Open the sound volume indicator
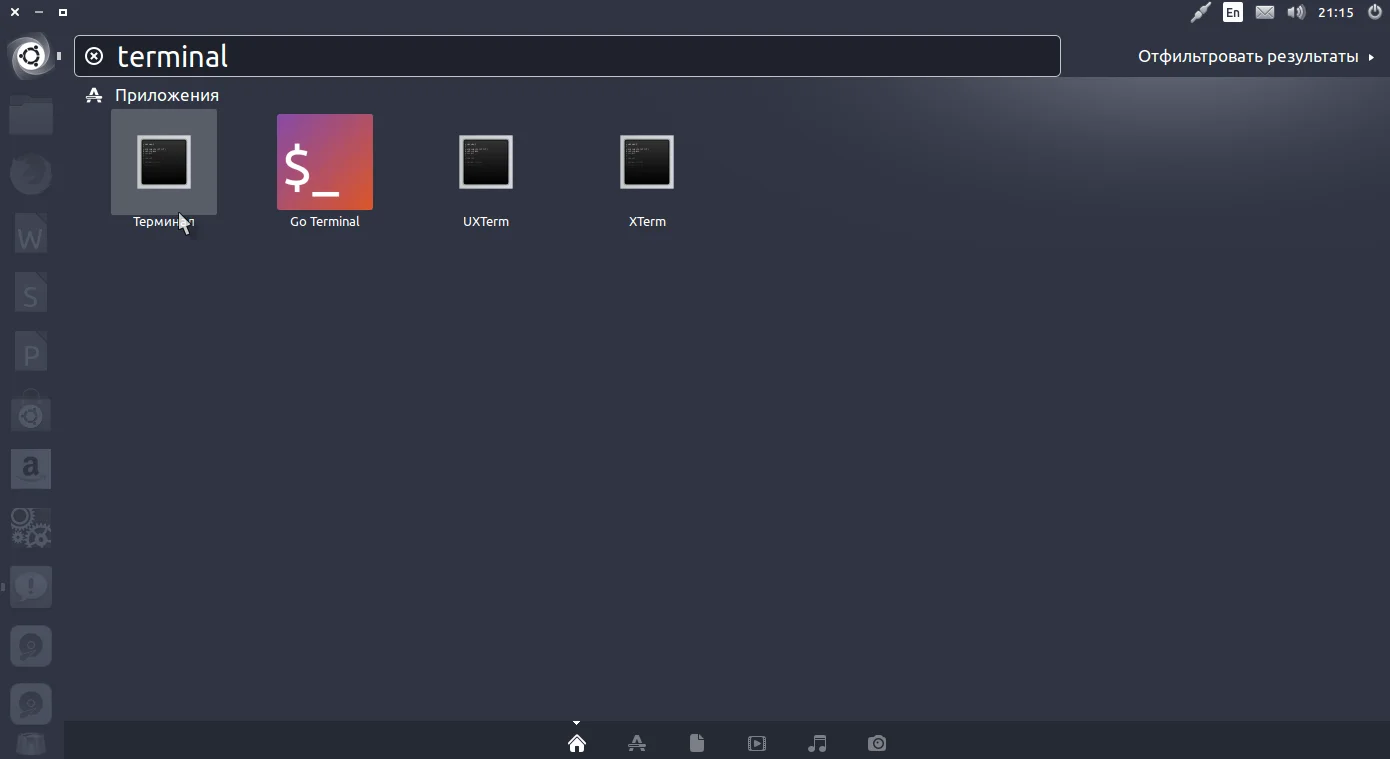The height and width of the screenshot is (759, 1390). (x=1296, y=12)
